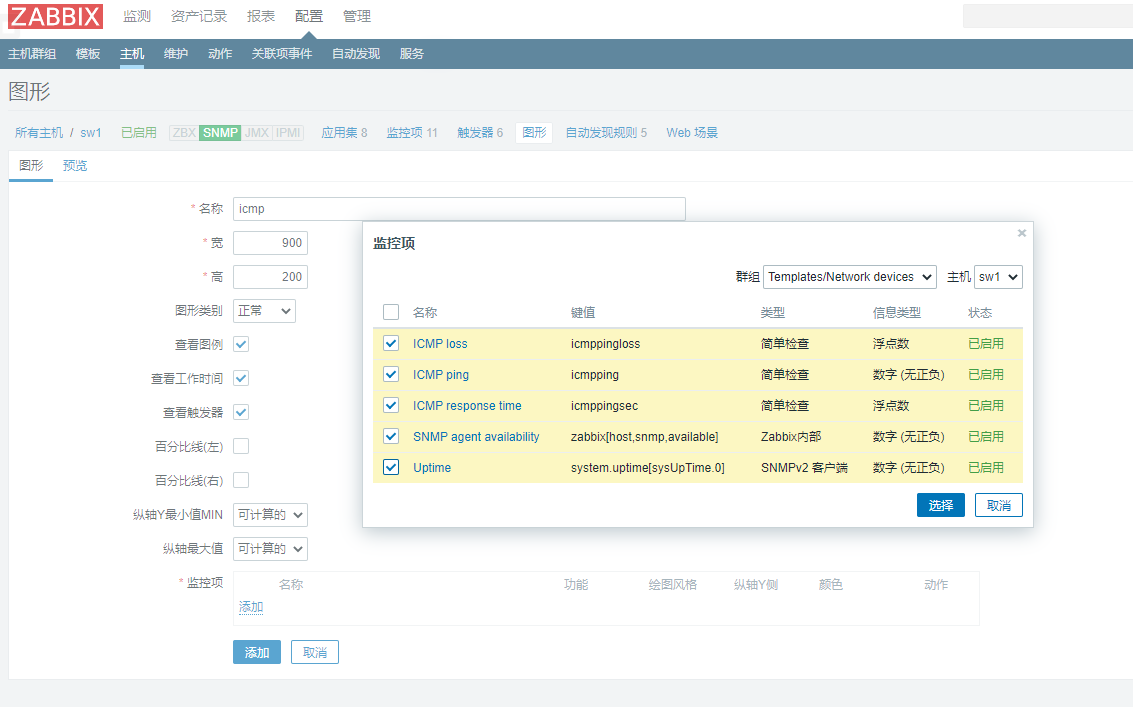Click the 宽 input field with 900
Screen dimensions: 1133x707
coord(270,243)
